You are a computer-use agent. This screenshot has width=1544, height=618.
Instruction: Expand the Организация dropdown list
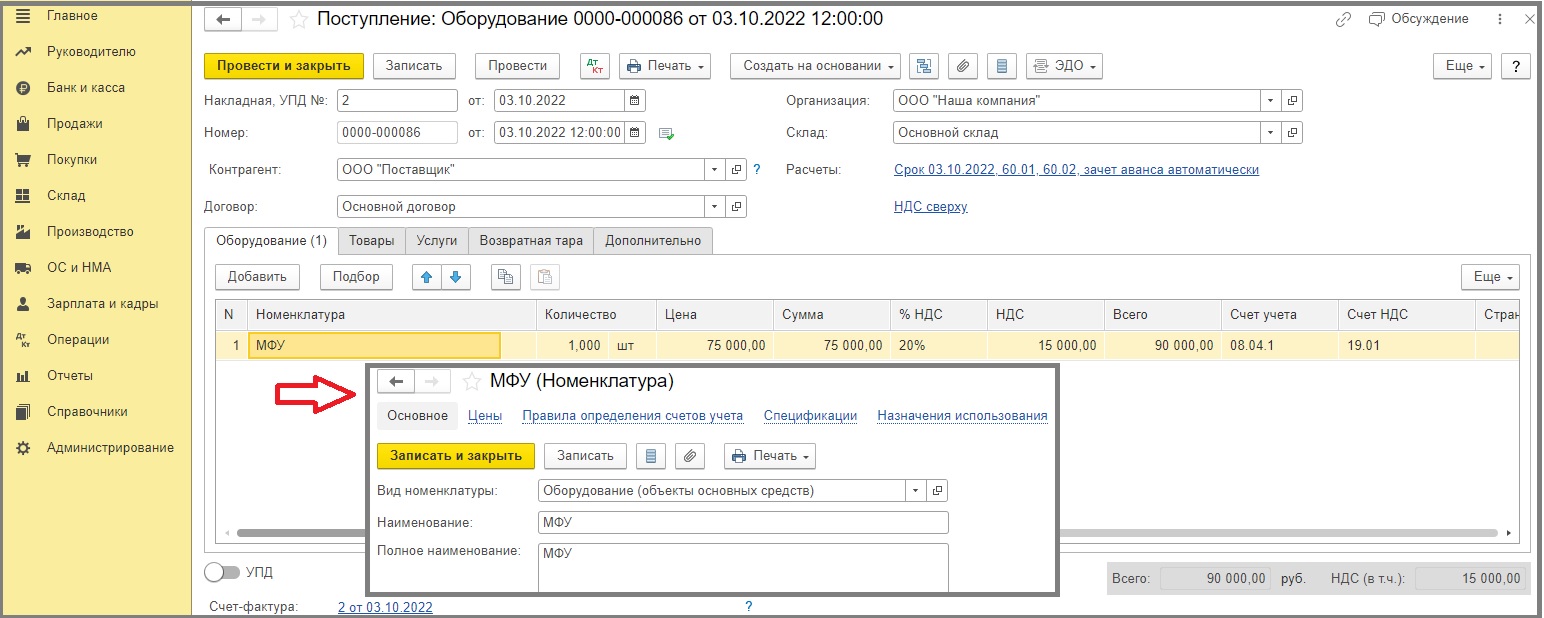pos(1270,101)
